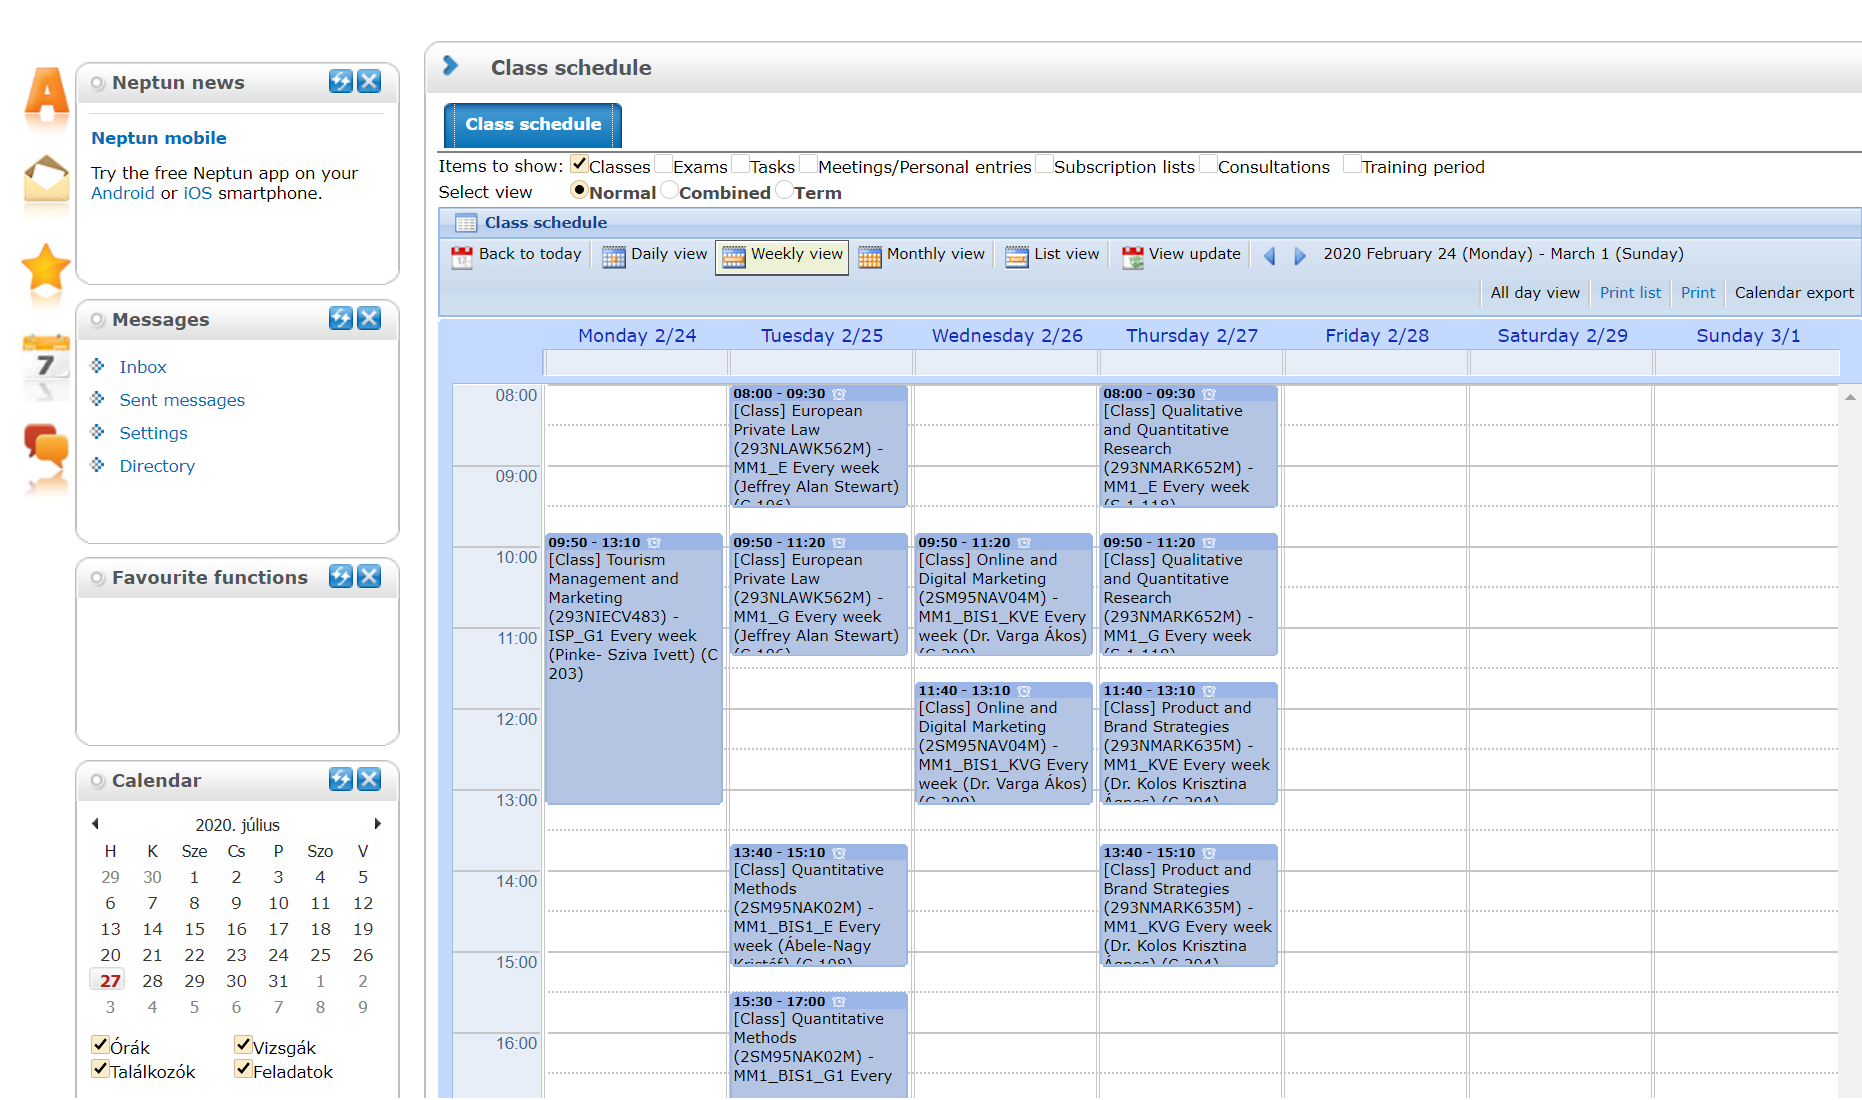Screen dimensions: 1862x1100
Task: Check the Tasks checkbox
Action: tap(740, 164)
